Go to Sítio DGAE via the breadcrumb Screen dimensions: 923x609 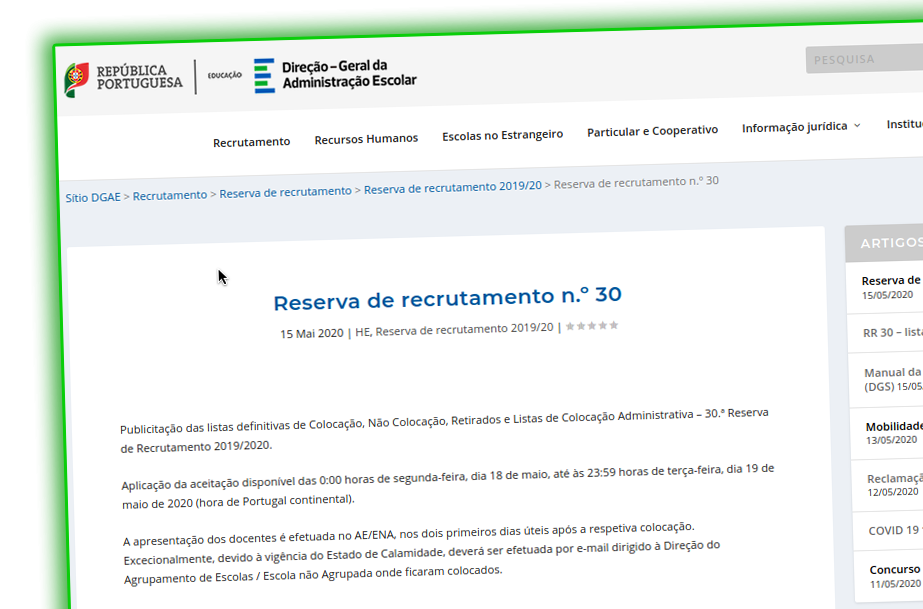94,197
